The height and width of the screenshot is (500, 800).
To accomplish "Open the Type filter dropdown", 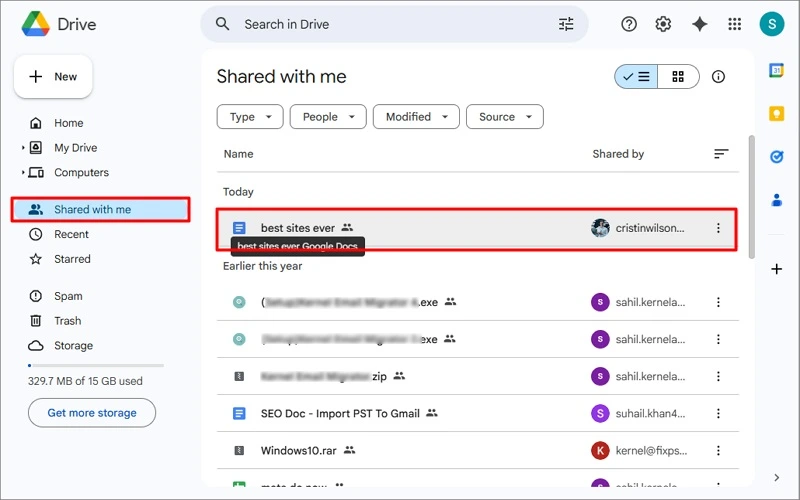I will 250,117.
